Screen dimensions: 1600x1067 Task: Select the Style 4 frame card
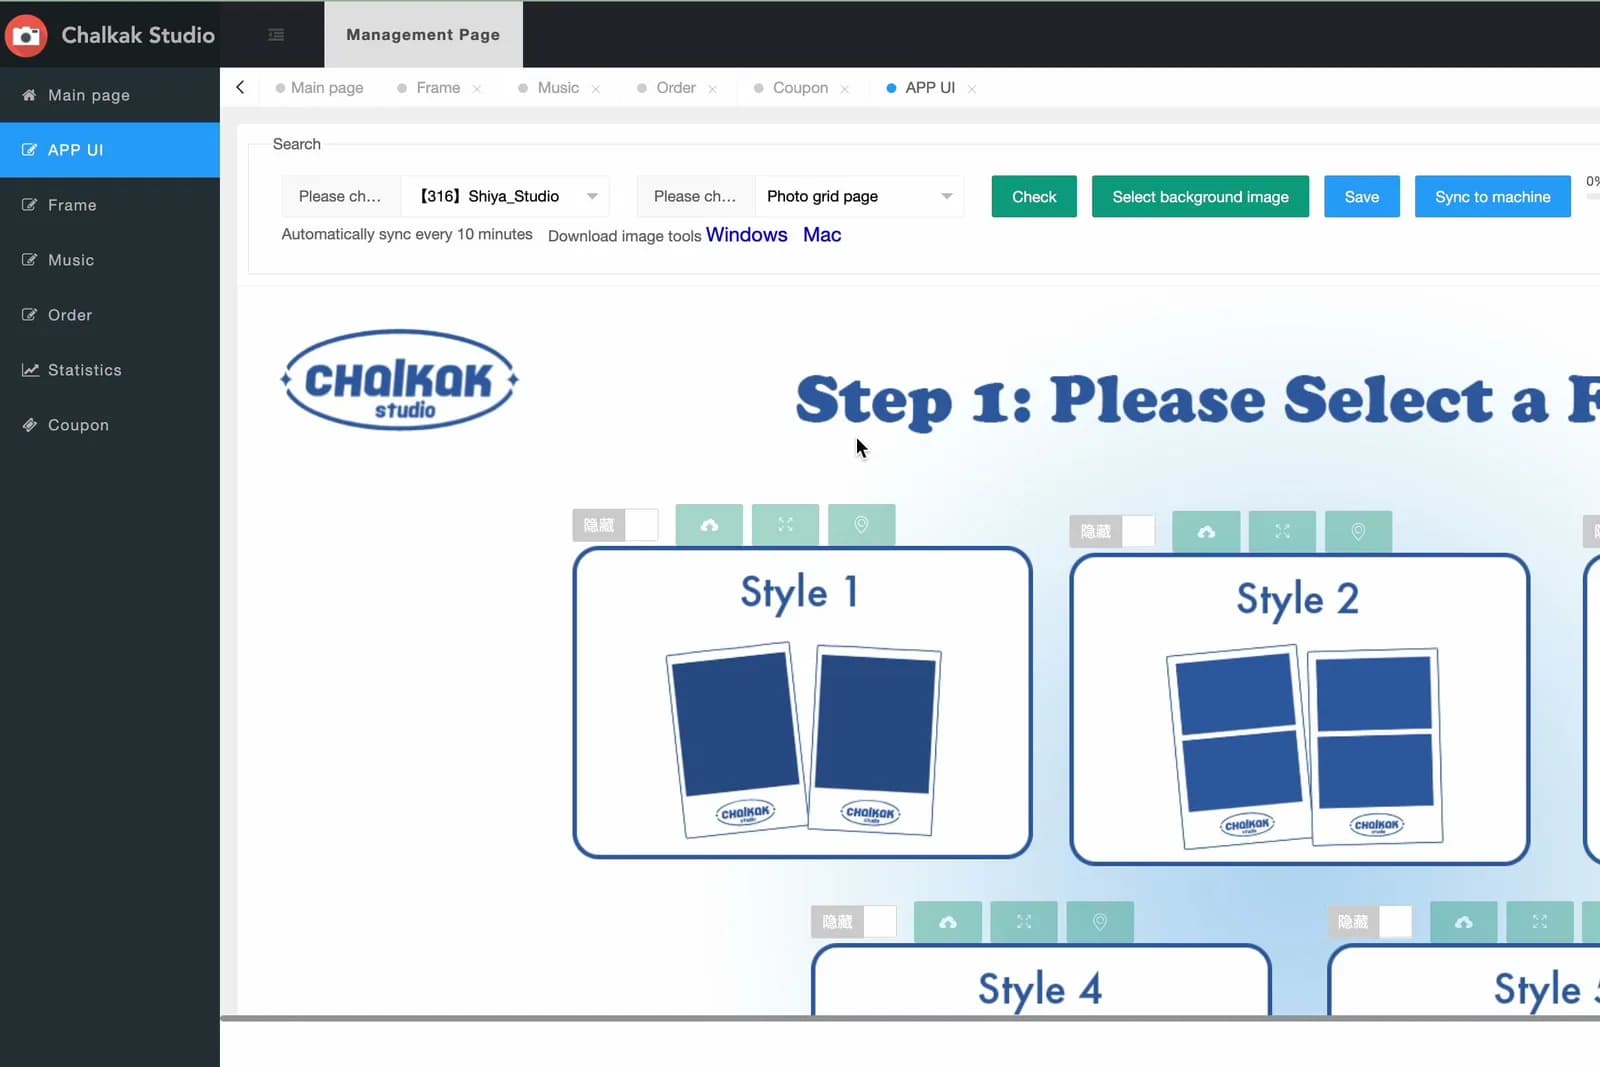[x=1041, y=980]
